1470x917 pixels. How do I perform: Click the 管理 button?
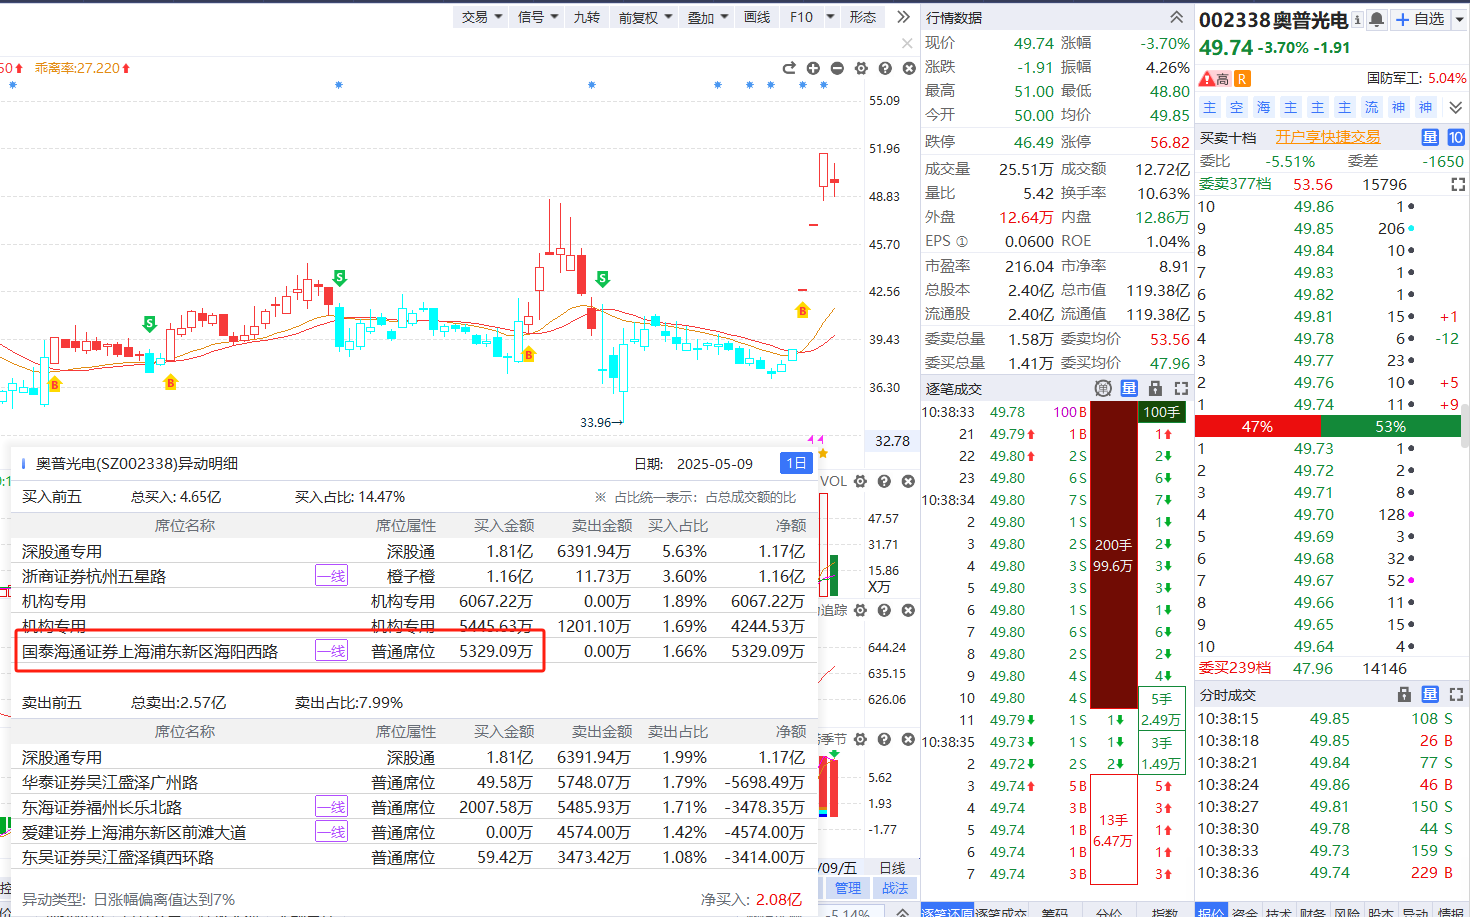(848, 888)
